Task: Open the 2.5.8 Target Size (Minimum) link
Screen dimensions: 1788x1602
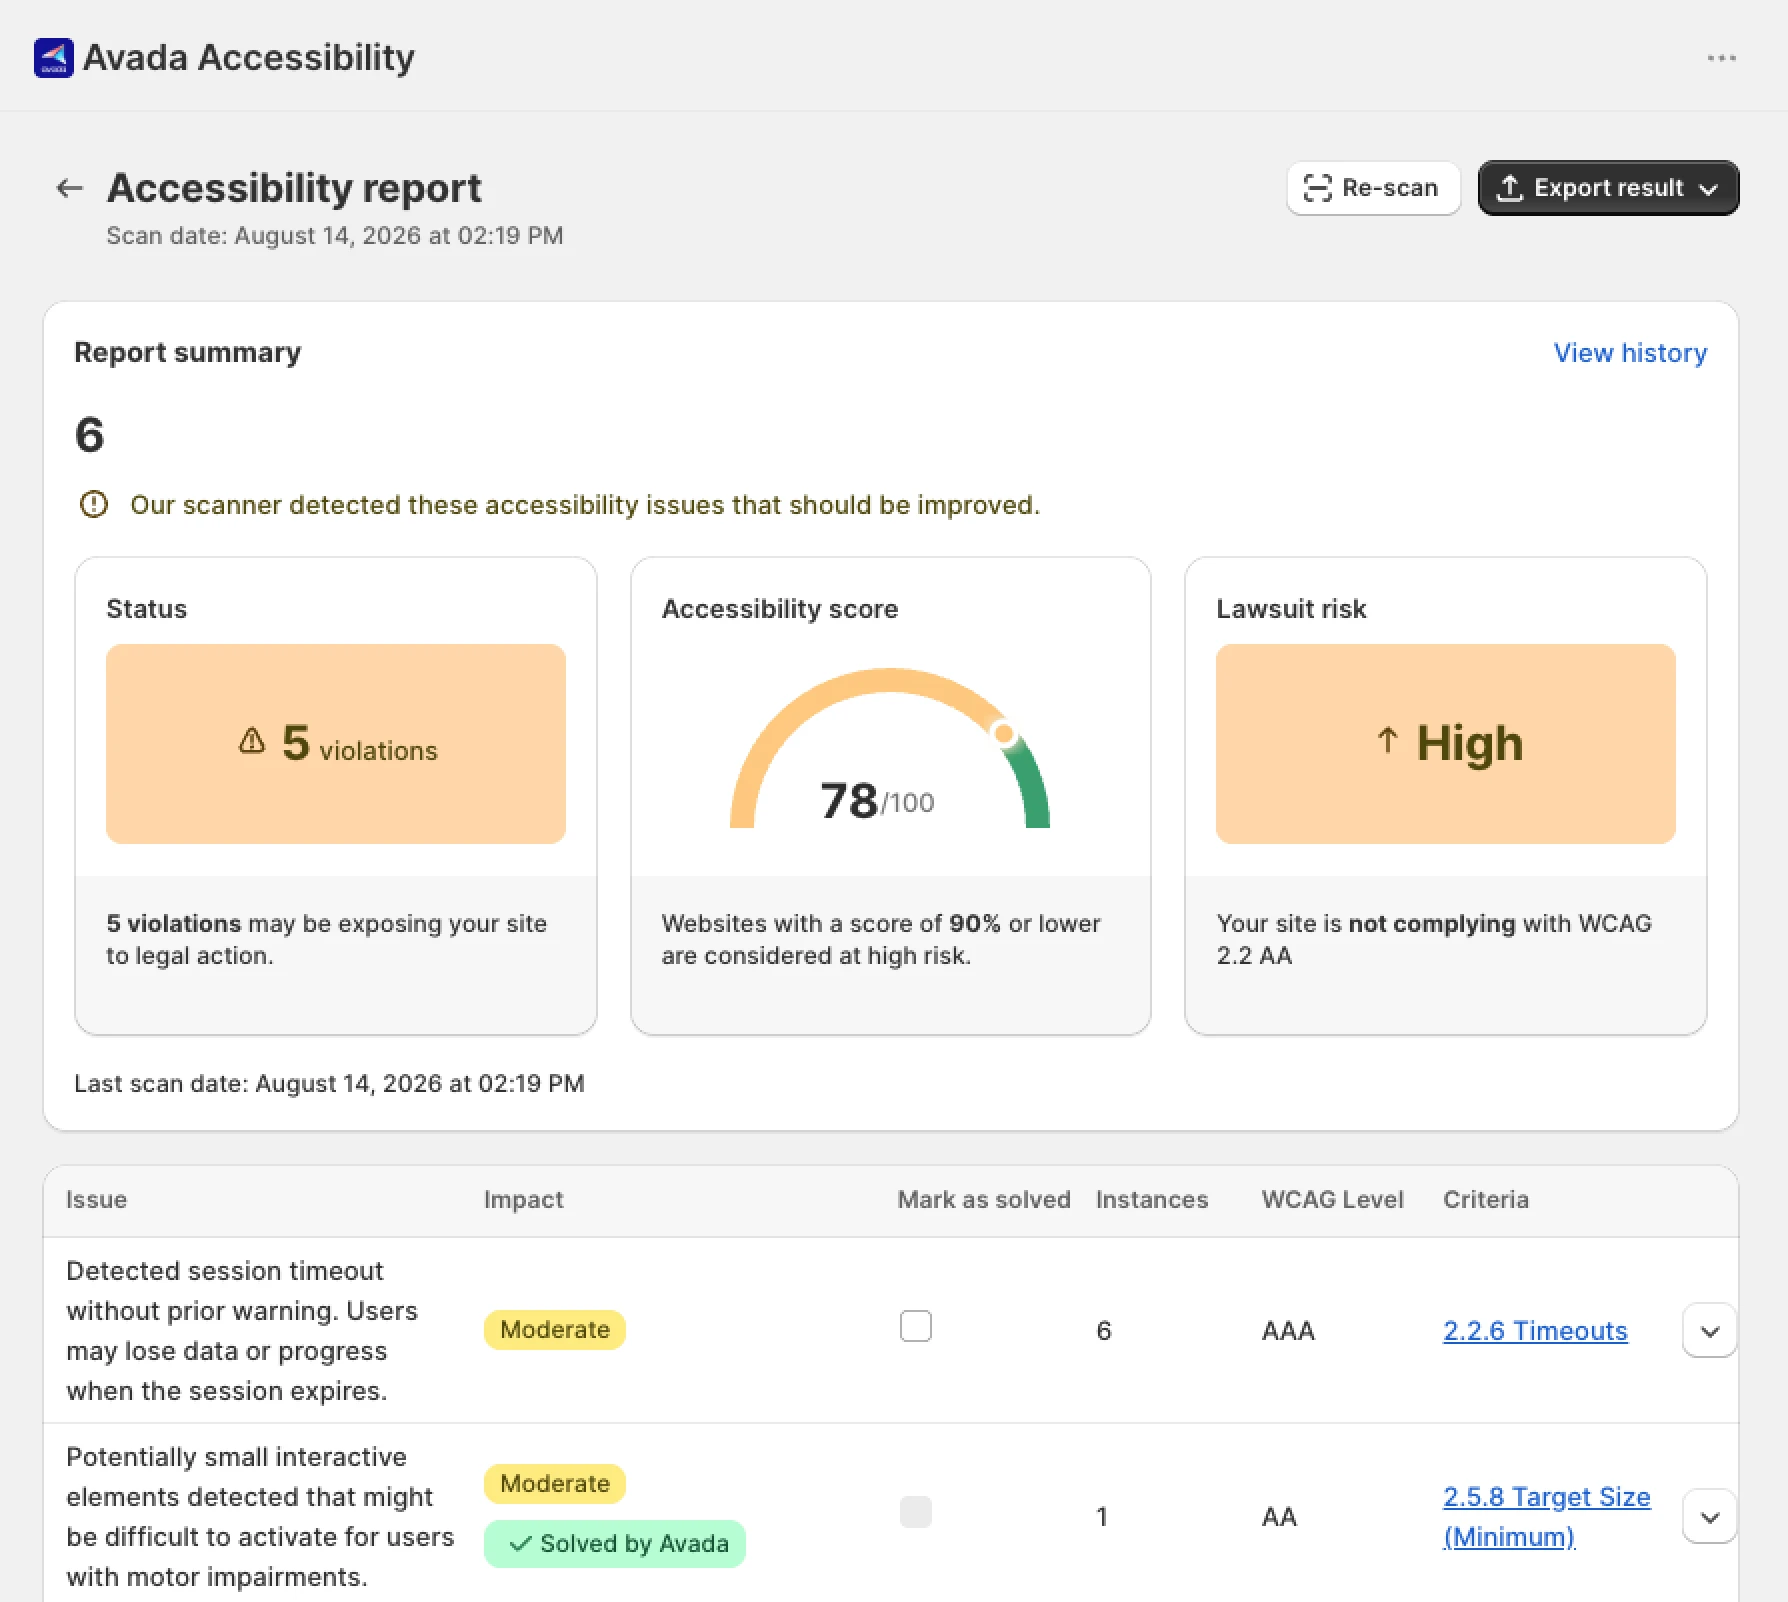Action: coord(1546,1517)
